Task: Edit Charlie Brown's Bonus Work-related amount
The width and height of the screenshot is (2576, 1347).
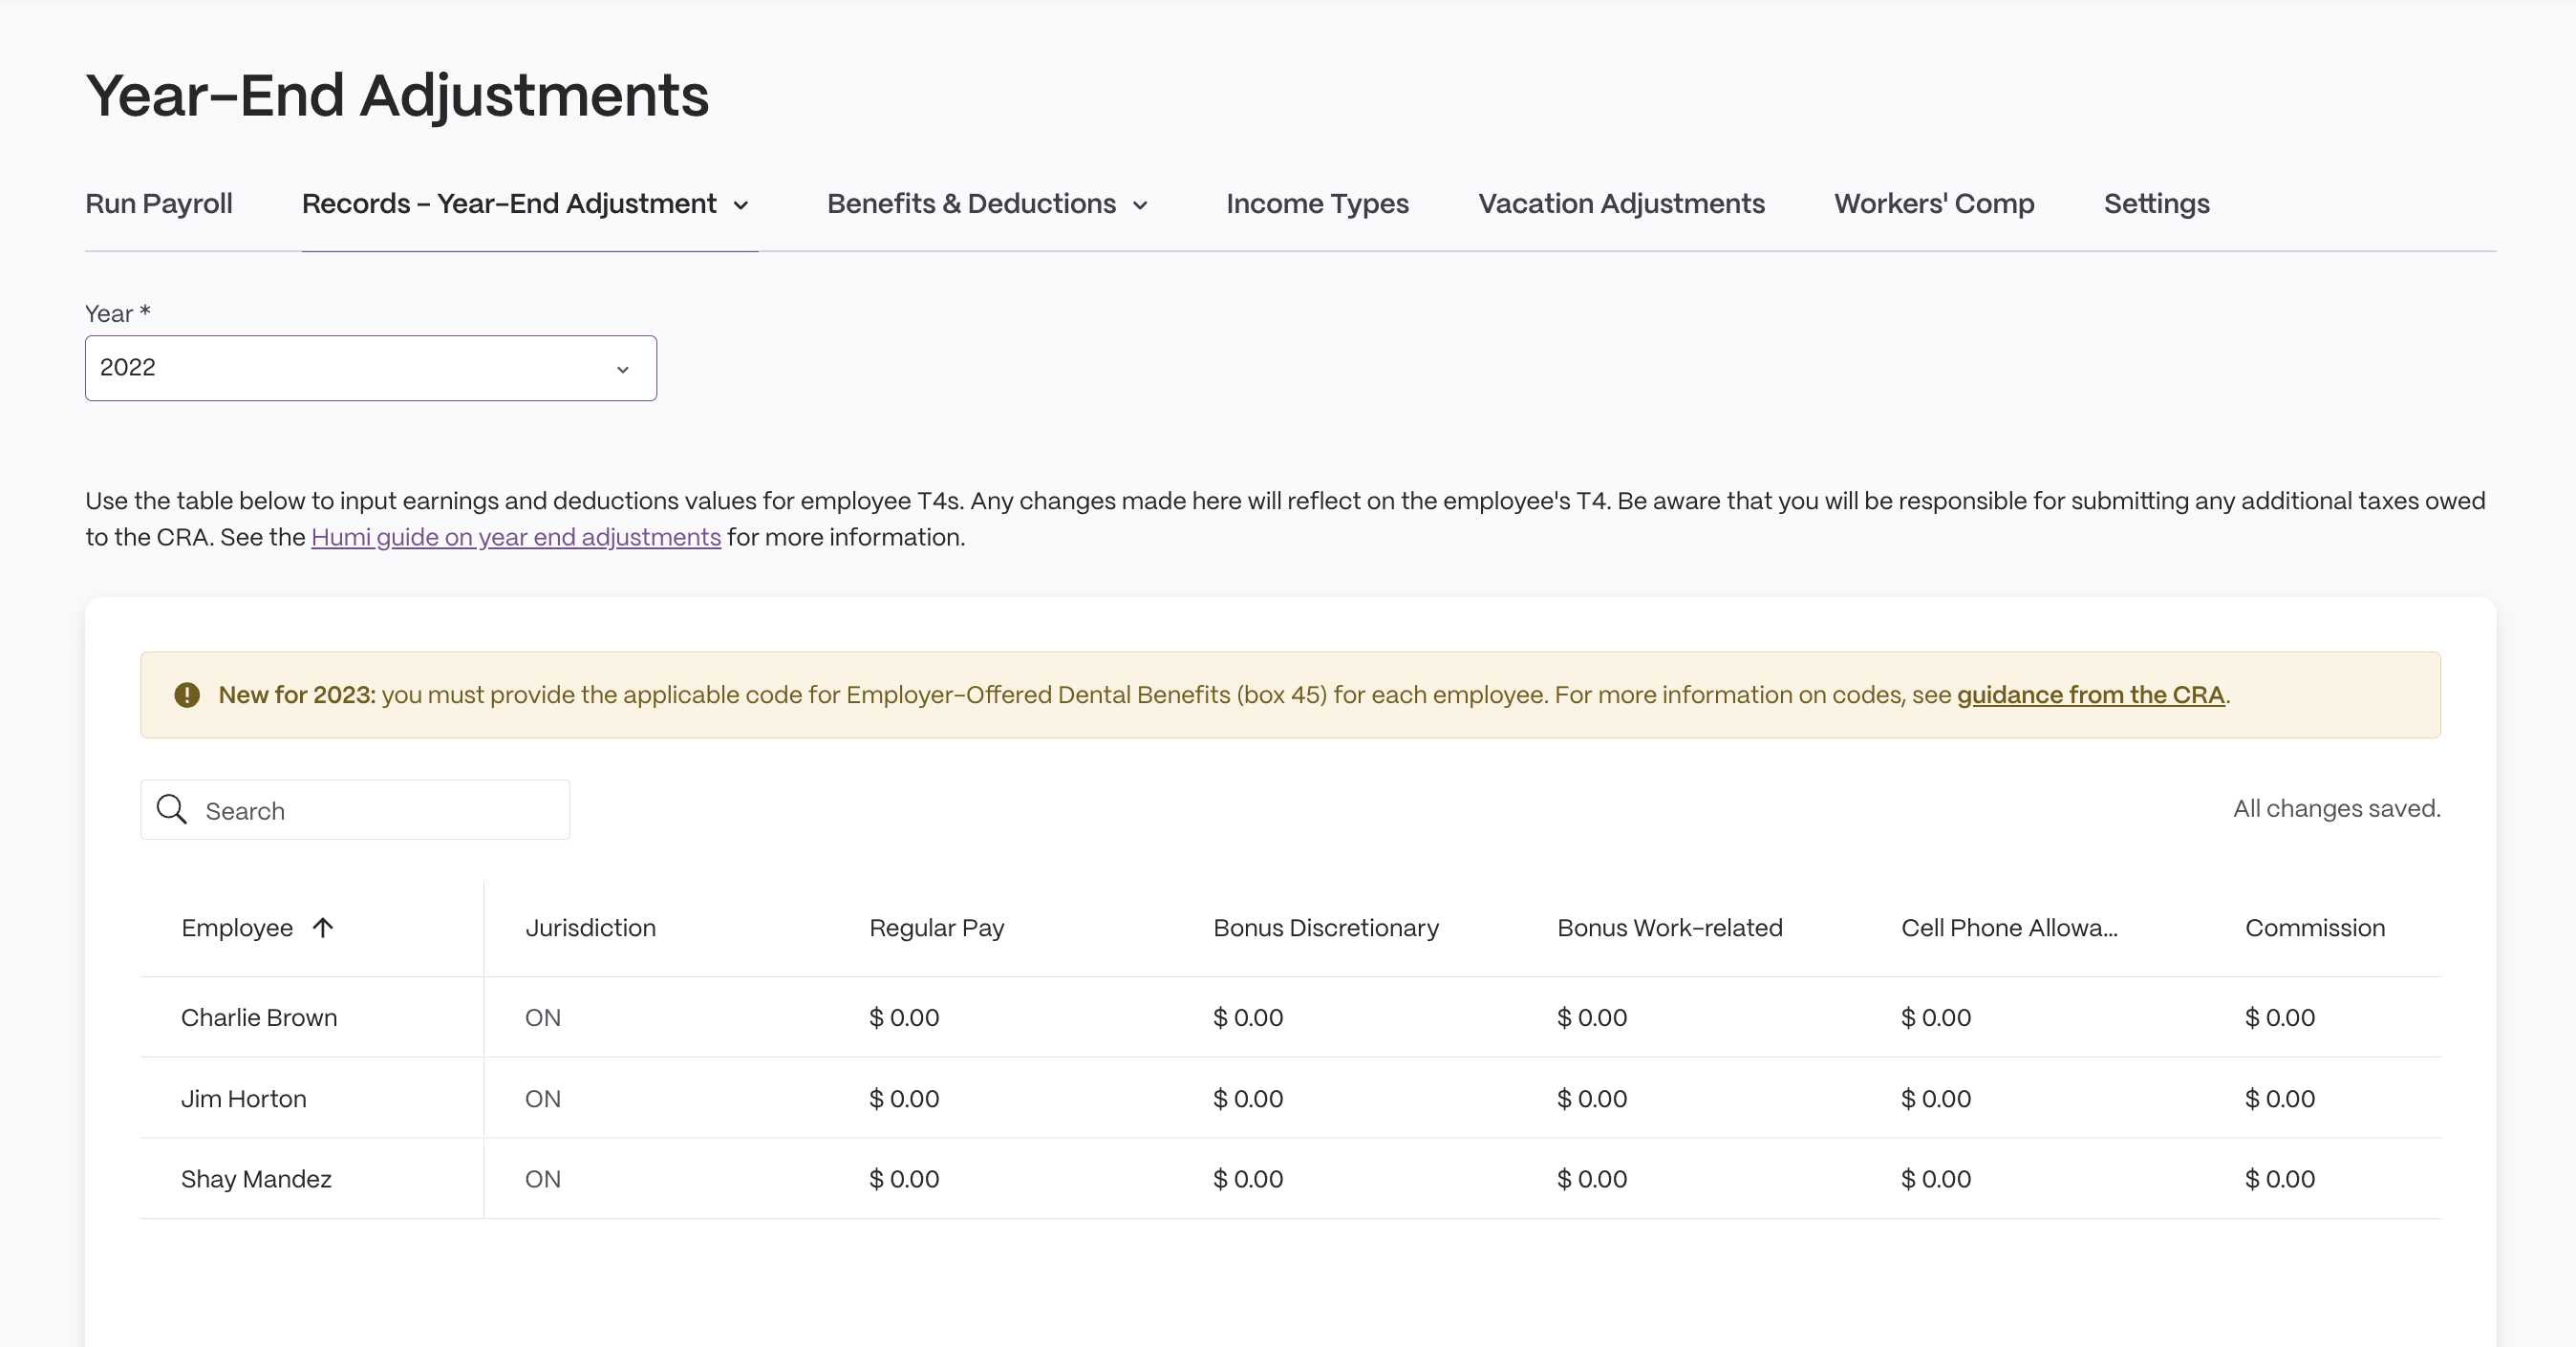Action: 1592,1018
